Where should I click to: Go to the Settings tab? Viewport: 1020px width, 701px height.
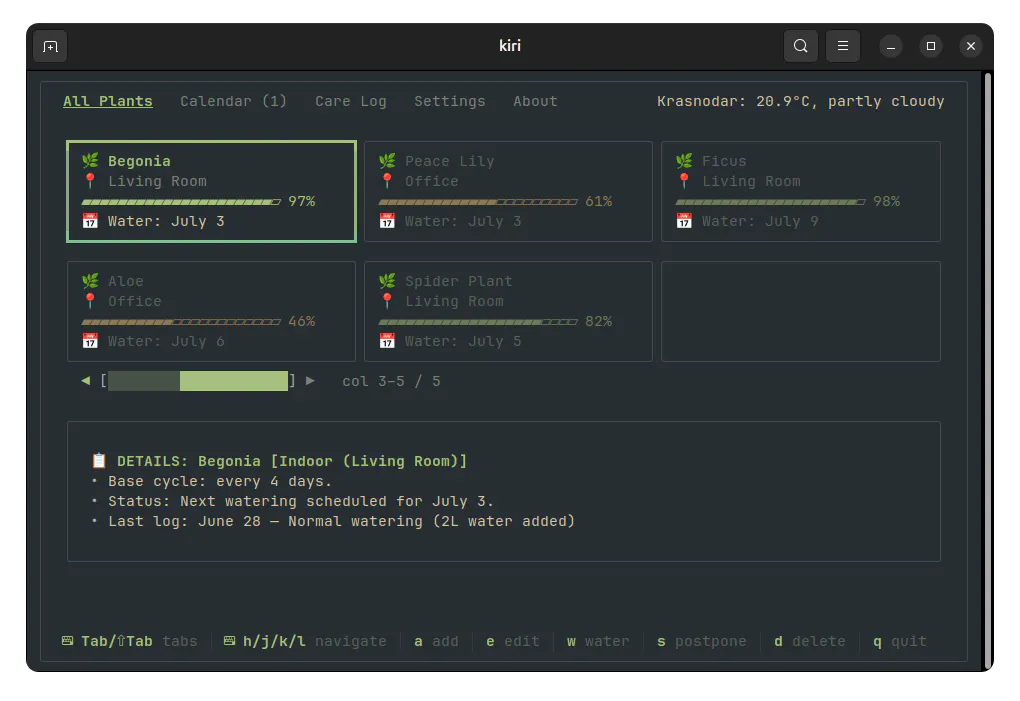450,101
